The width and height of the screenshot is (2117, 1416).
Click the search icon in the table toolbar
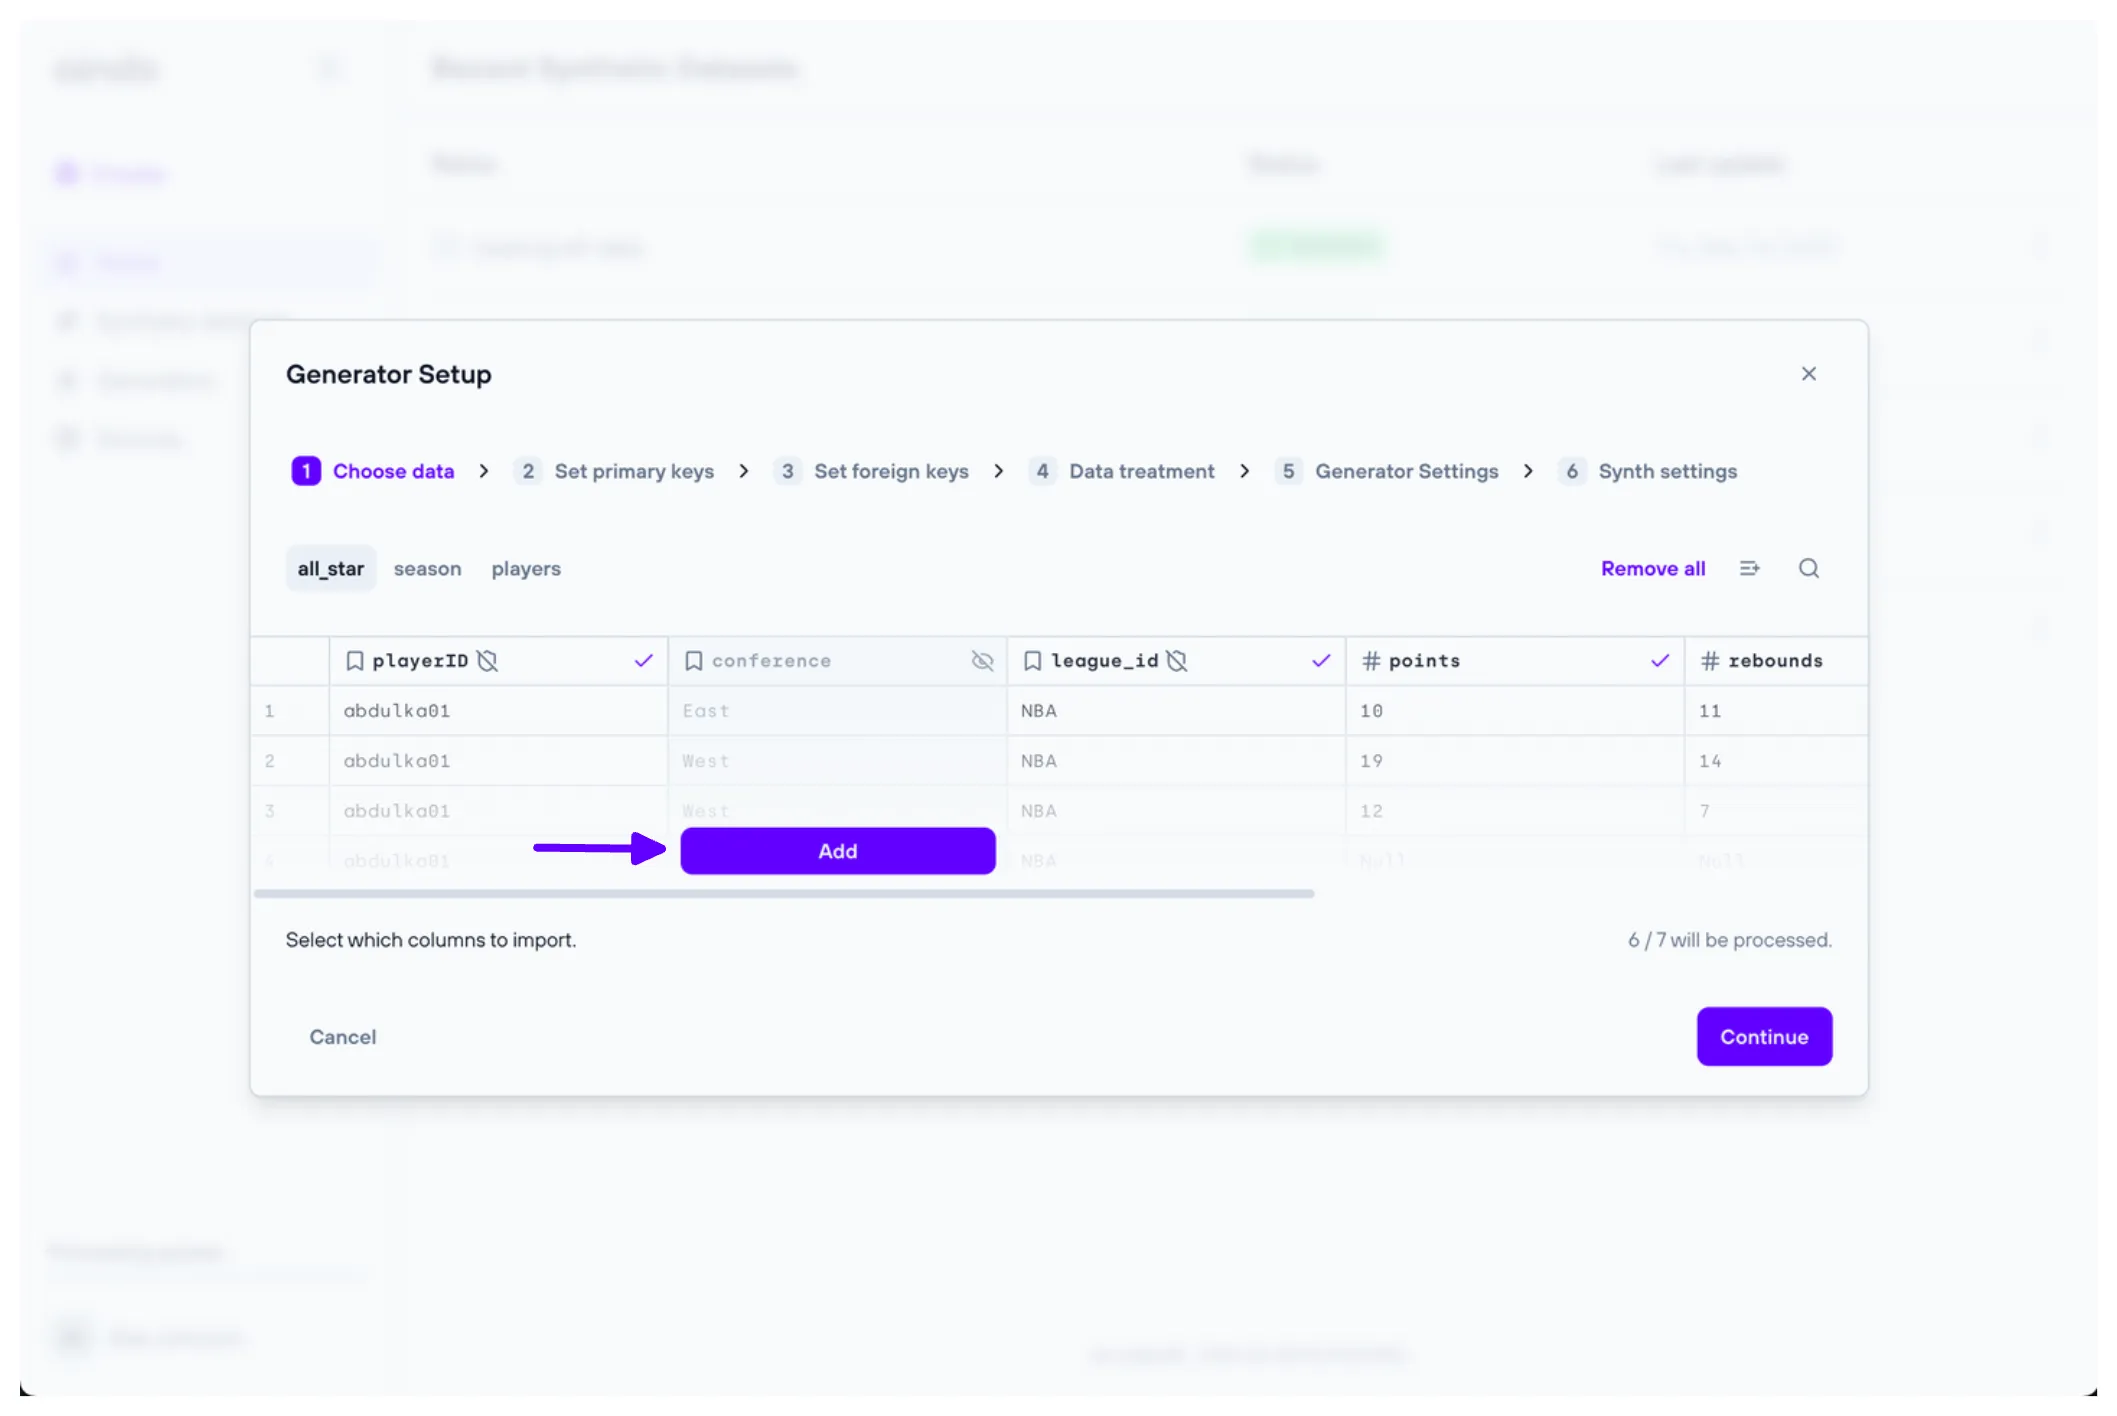1808,568
